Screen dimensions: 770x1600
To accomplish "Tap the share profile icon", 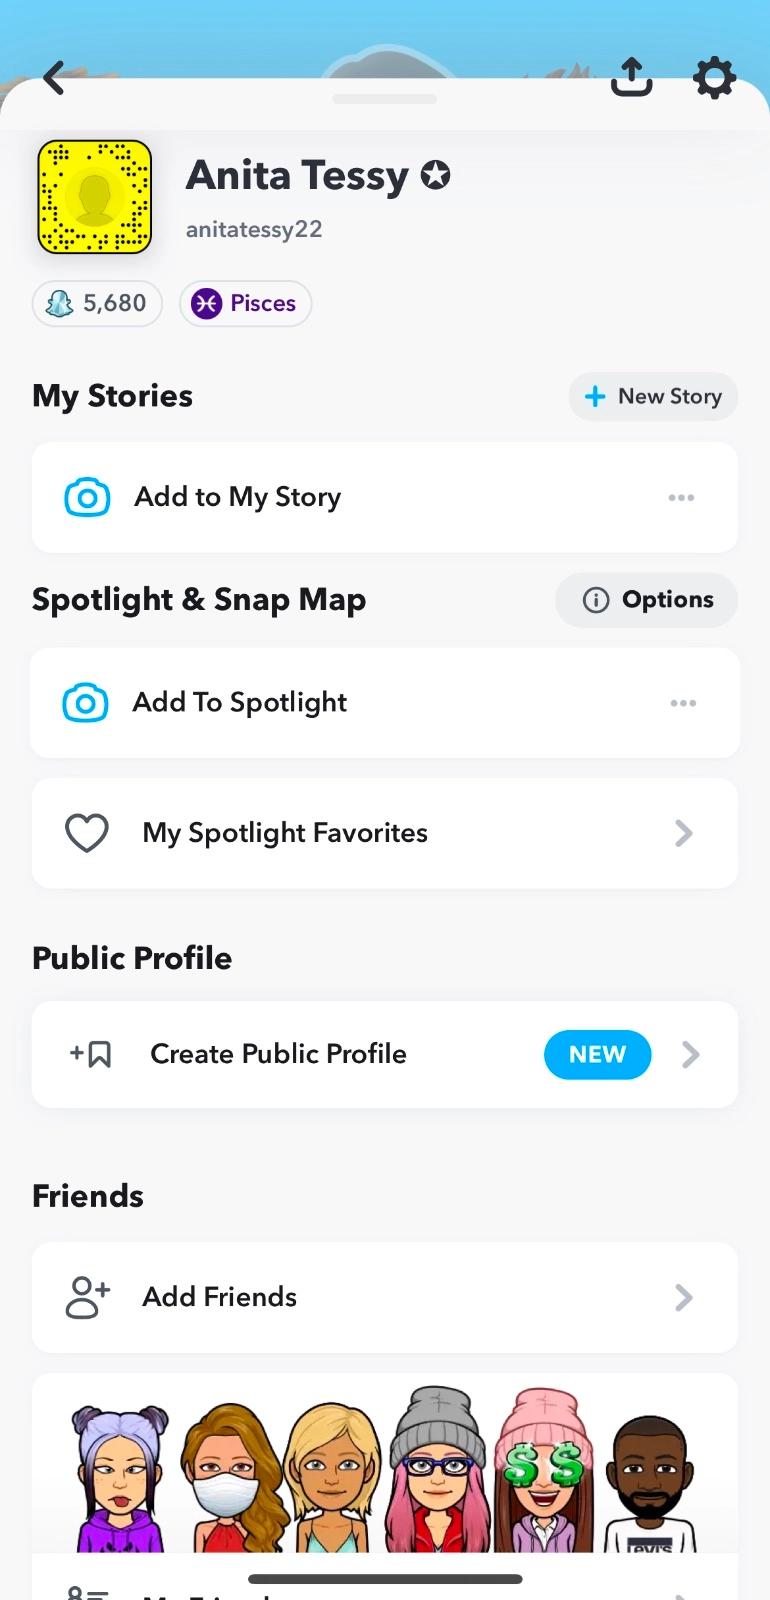I will [631, 77].
